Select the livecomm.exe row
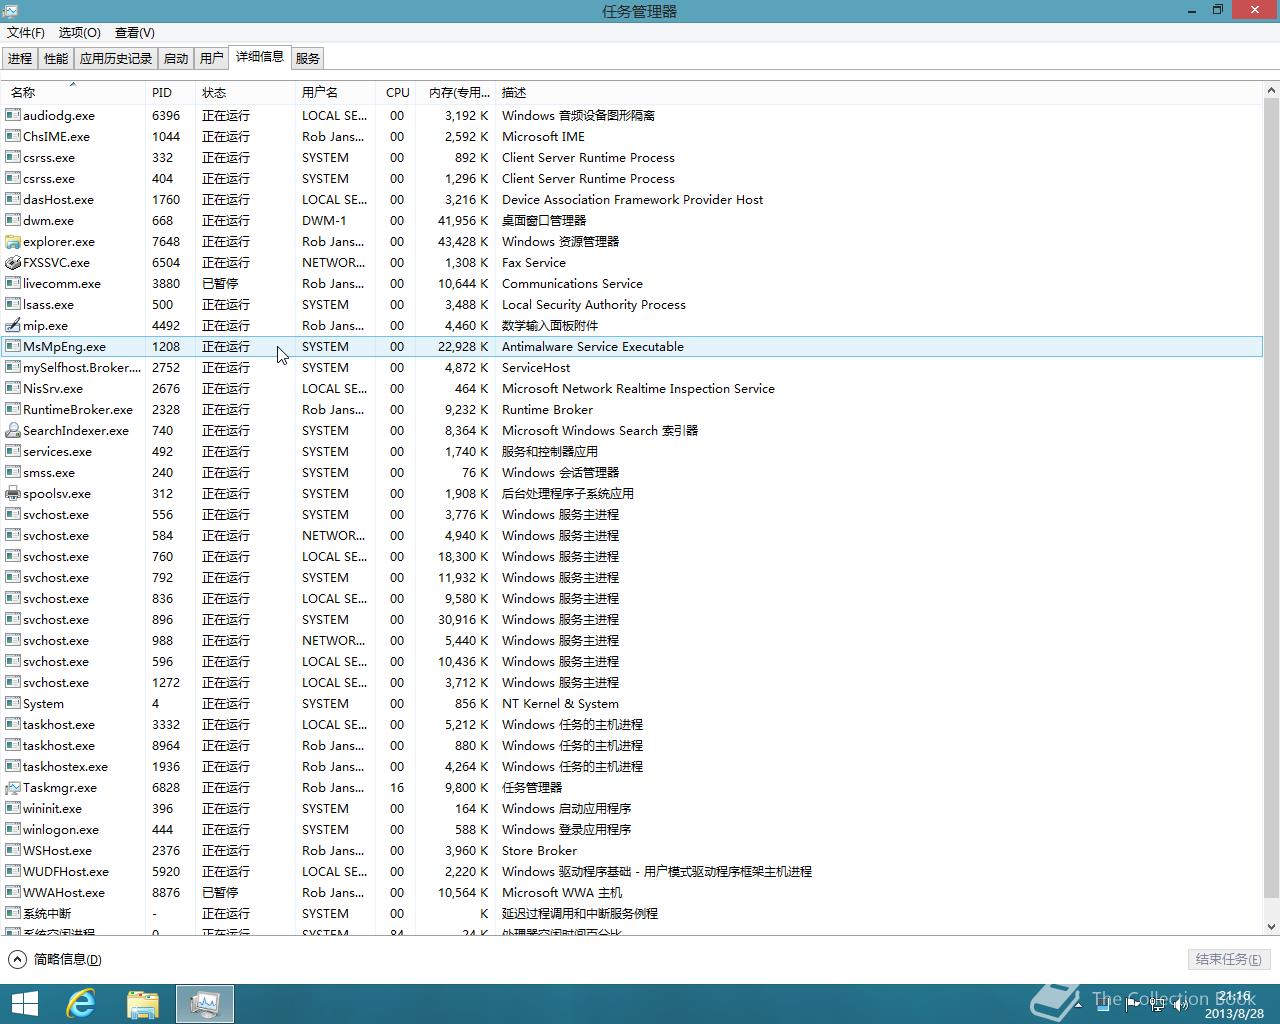The width and height of the screenshot is (1280, 1024). pyautogui.click(x=632, y=283)
